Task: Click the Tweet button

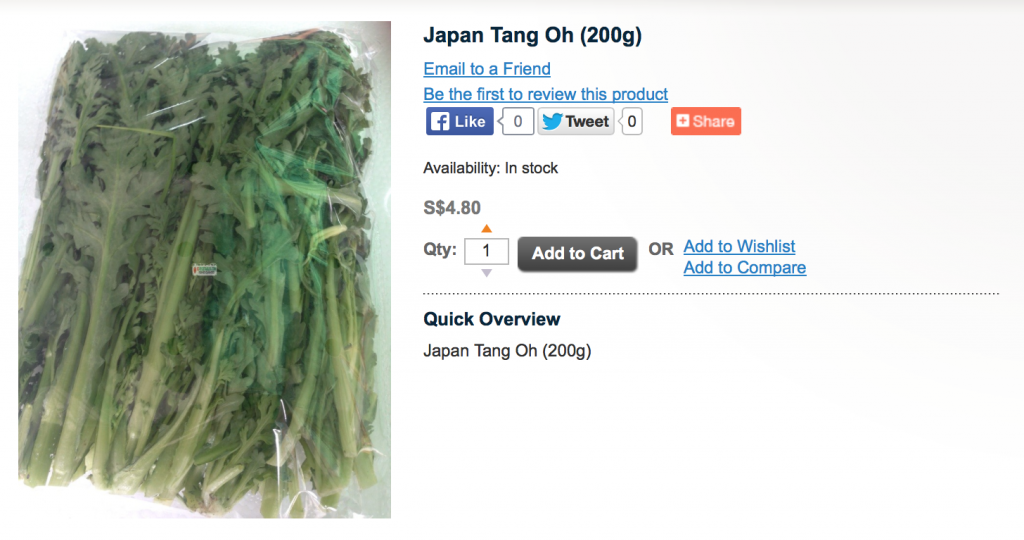Action: [575, 121]
